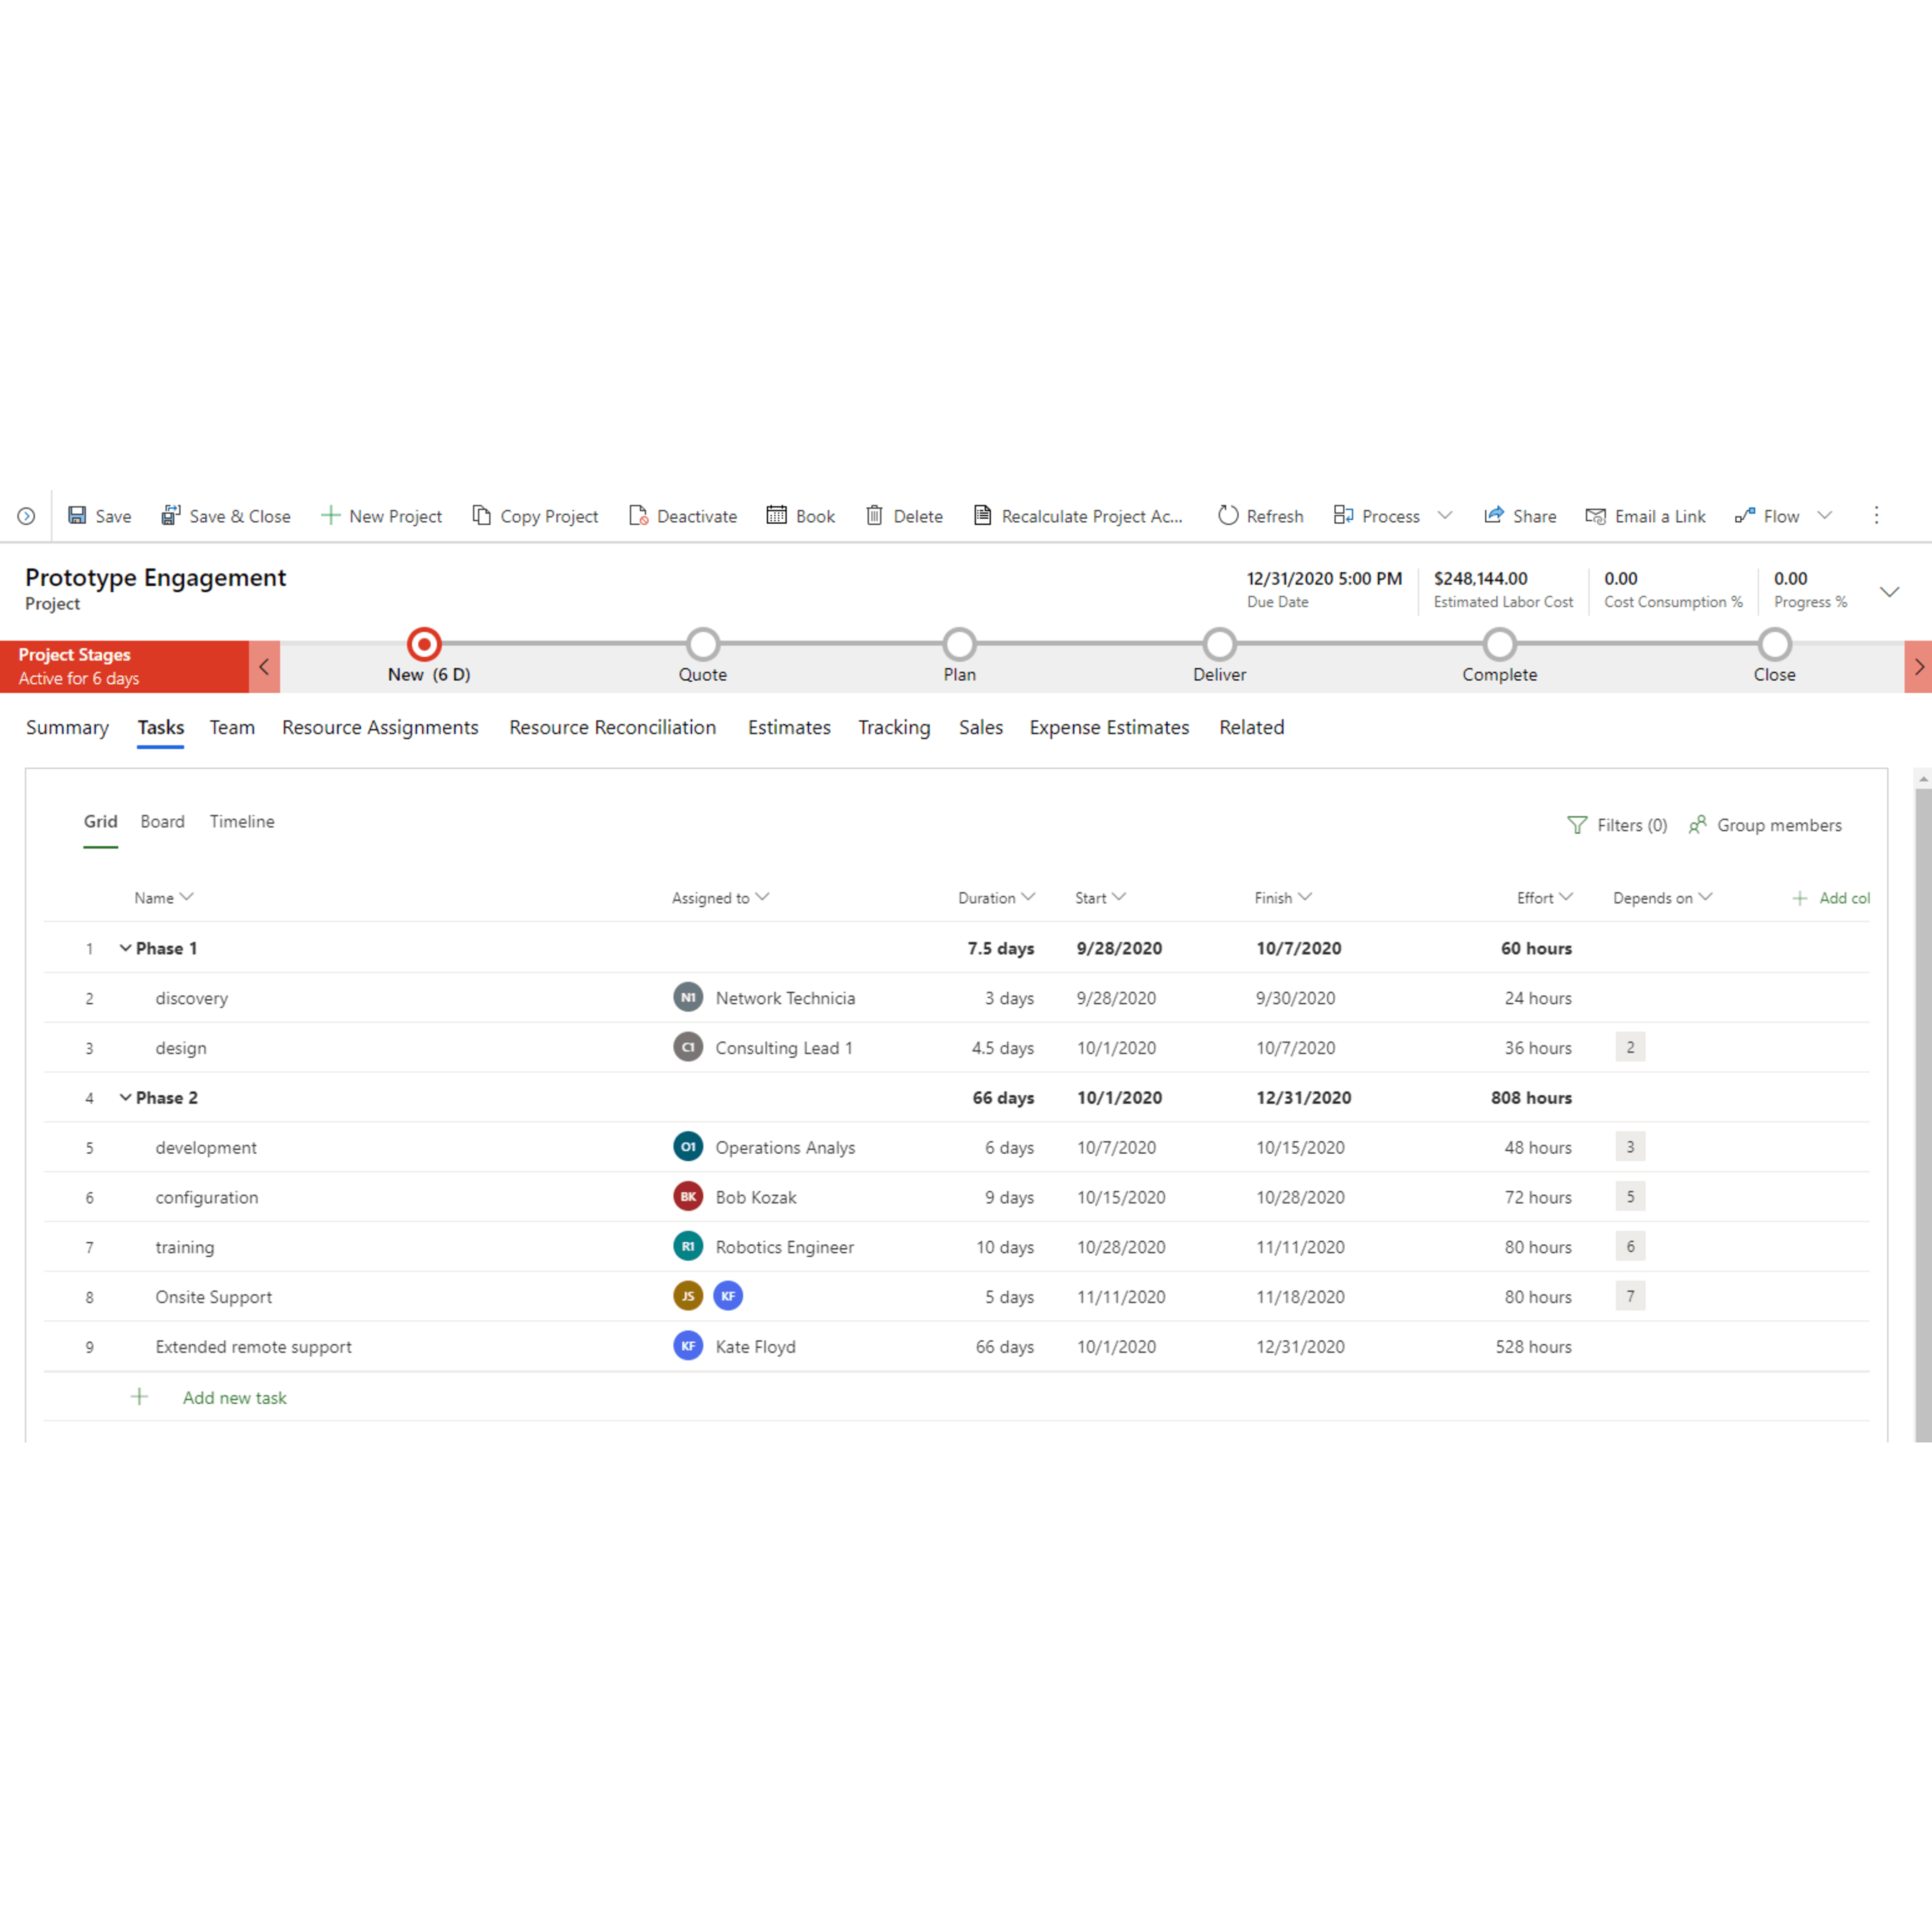Viewport: 1932px width, 1932px height.
Task: Open the Estimates tab
Action: pyautogui.click(x=789, y=727)
